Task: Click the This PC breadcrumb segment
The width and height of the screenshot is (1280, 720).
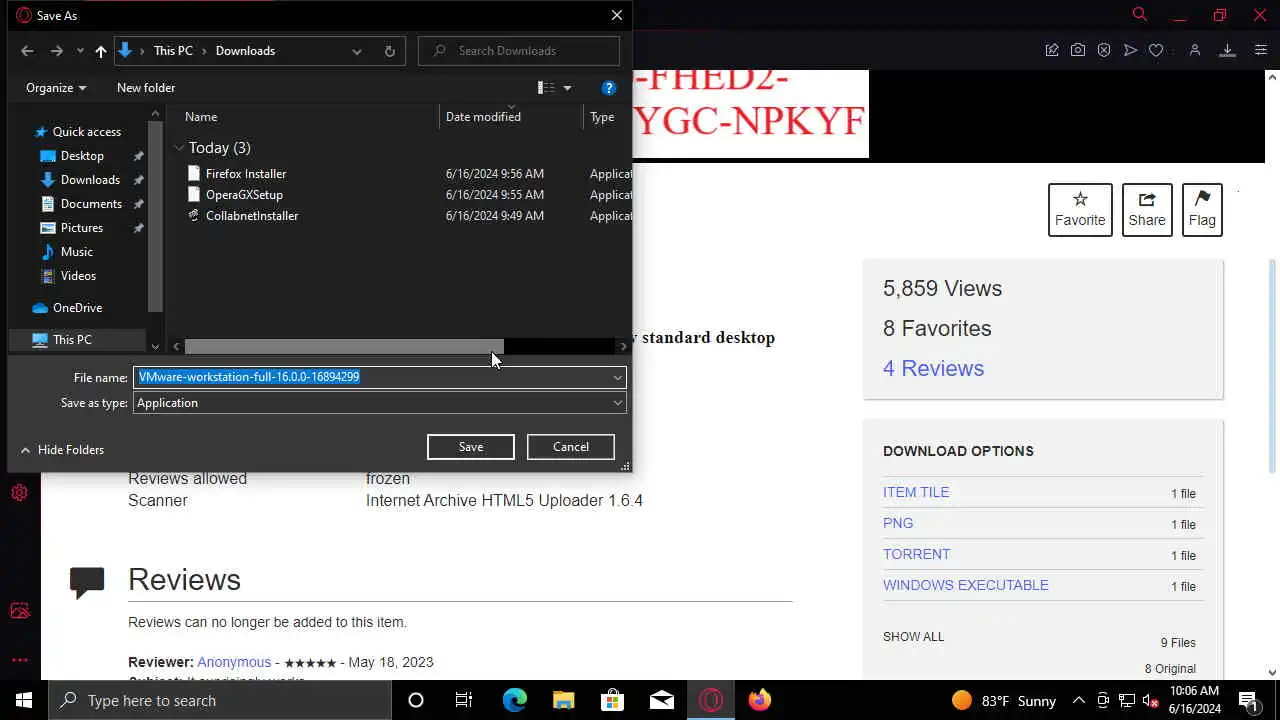Action: point(173,51)
